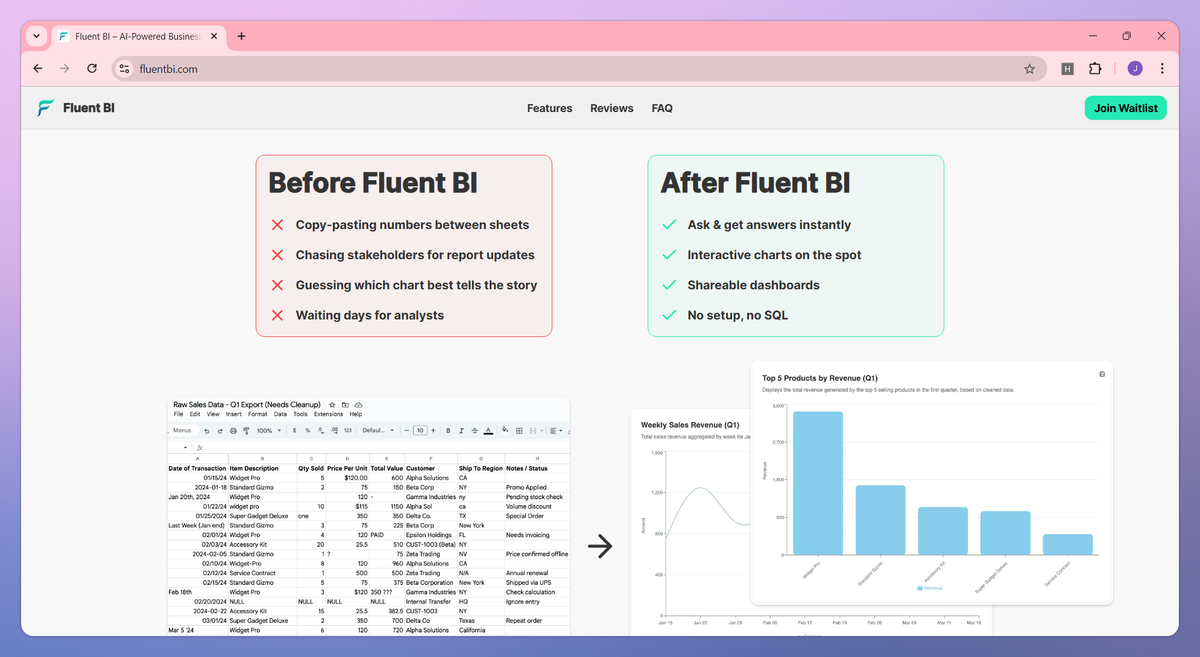Close the Fluent BI tab
The height and width of the screenshot is (657, 1200).
click(x=214, y=36)
